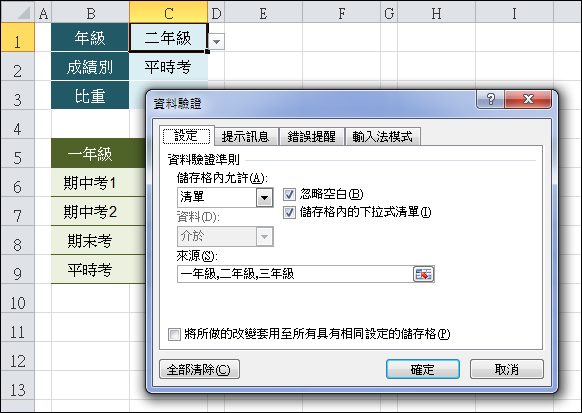The height and width of the screenshot is (413, 582).
Task: Toggle the 忽略空白 checkbox
Action: (x=289, y=194)
